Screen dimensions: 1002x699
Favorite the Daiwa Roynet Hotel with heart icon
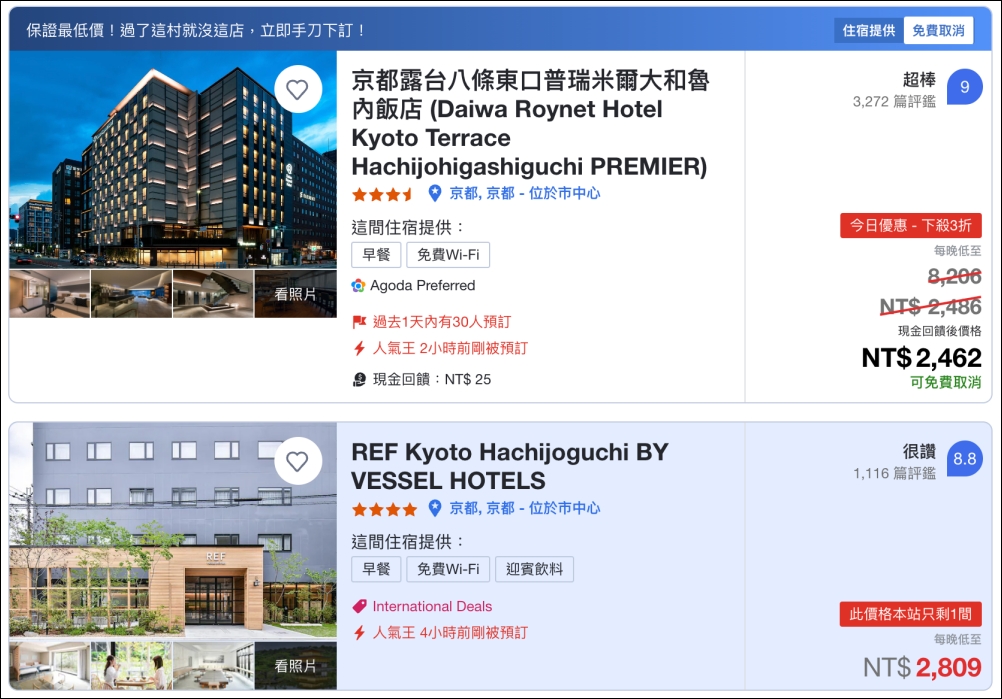click(298, 89)
